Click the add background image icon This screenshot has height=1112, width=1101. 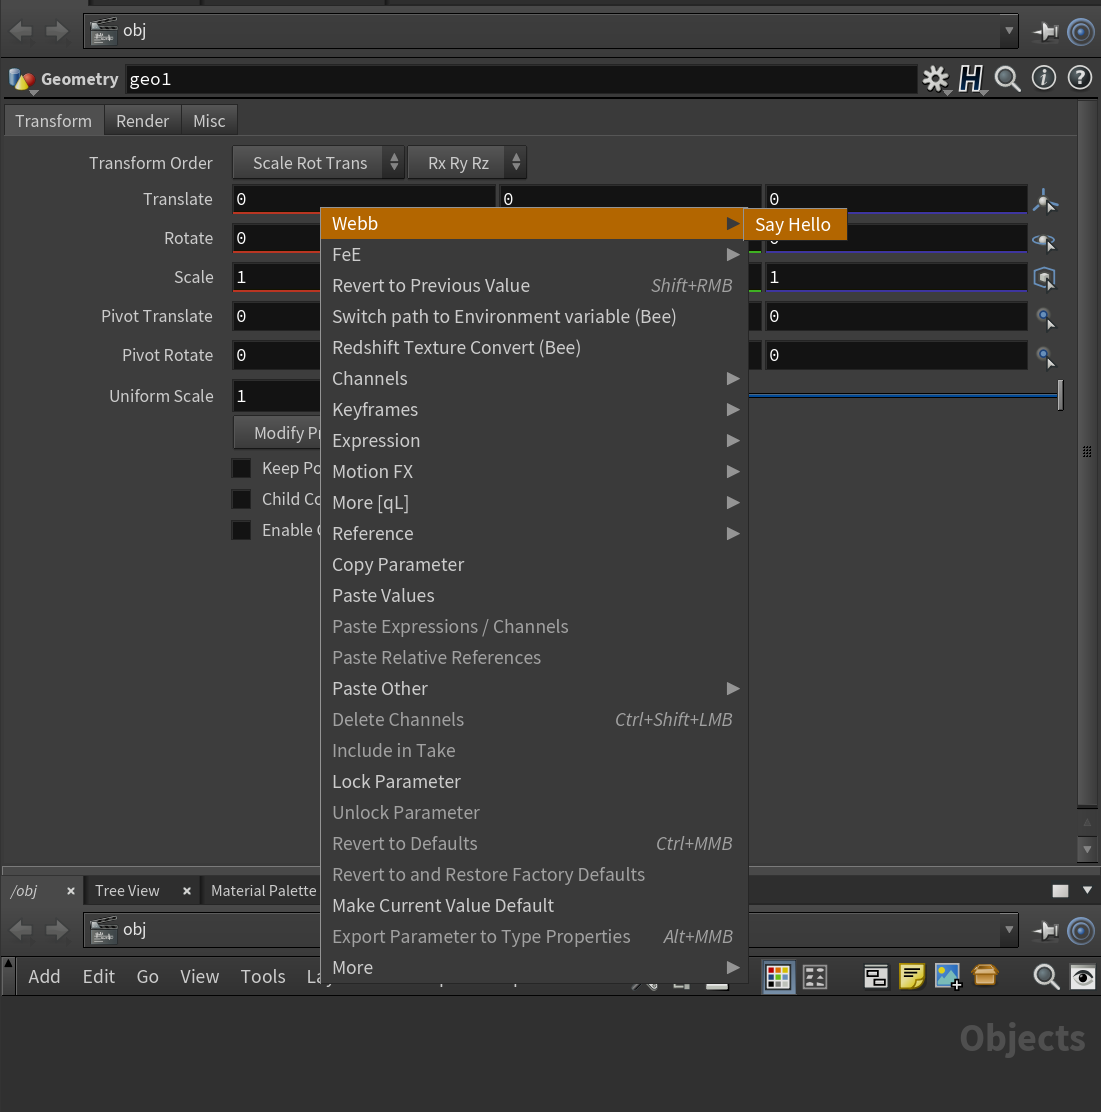pos(948,977)
